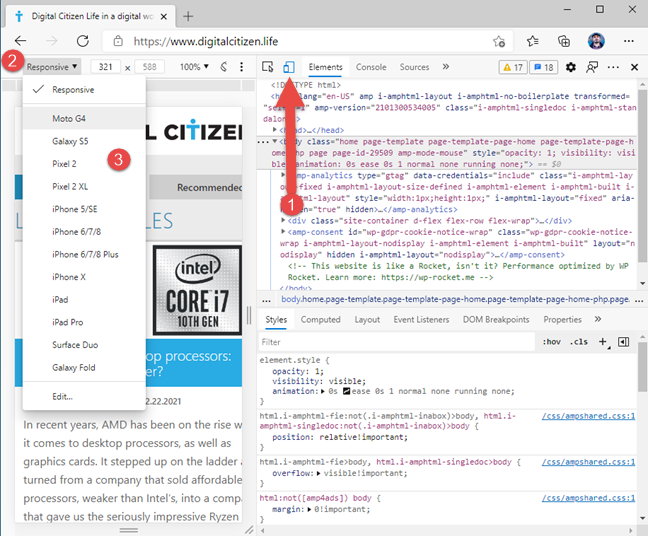This screenshot has width=648, height=536.
Task: Open DevTools settings gear
Action: coord(571,67)
